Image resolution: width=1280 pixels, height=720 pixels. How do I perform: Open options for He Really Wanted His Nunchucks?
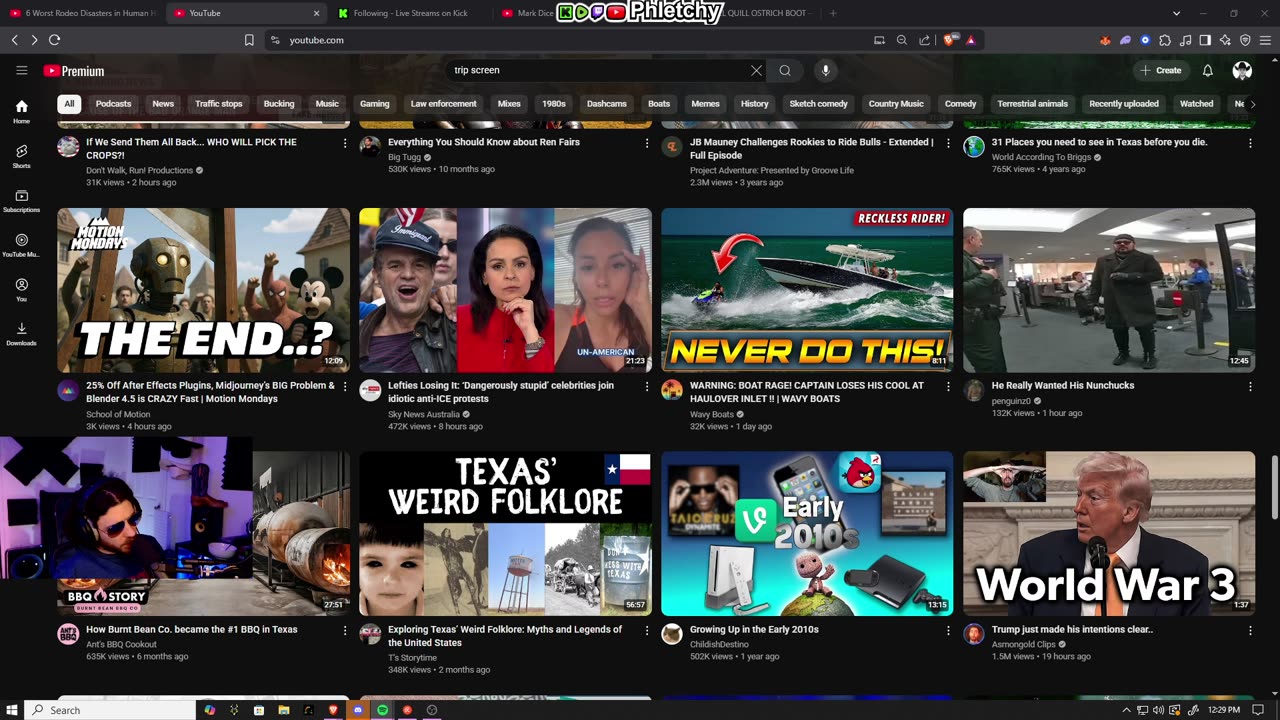click(x=1250, y=386)
